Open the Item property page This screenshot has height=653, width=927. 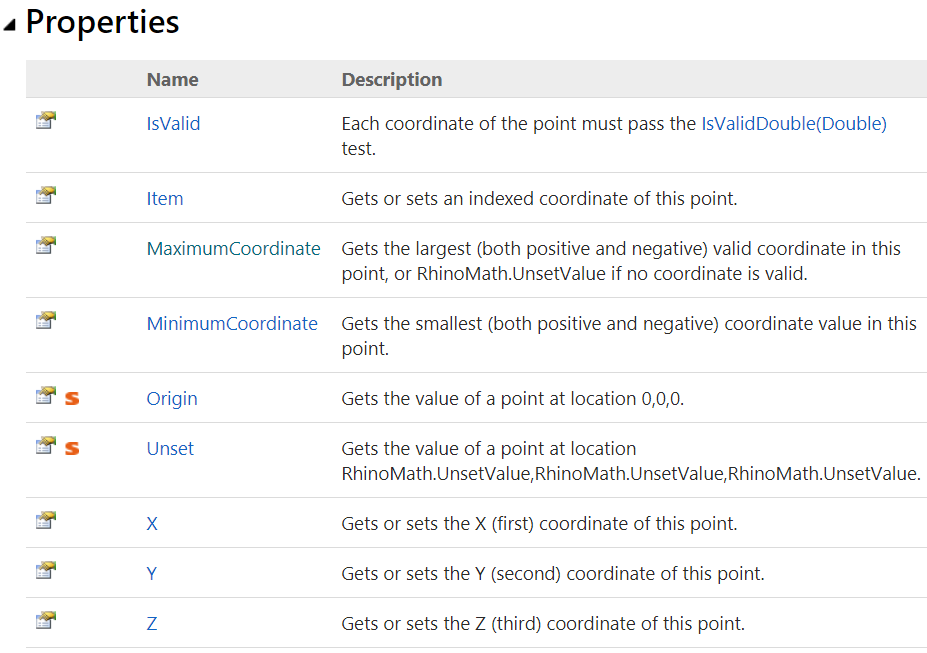click(165, 199)
